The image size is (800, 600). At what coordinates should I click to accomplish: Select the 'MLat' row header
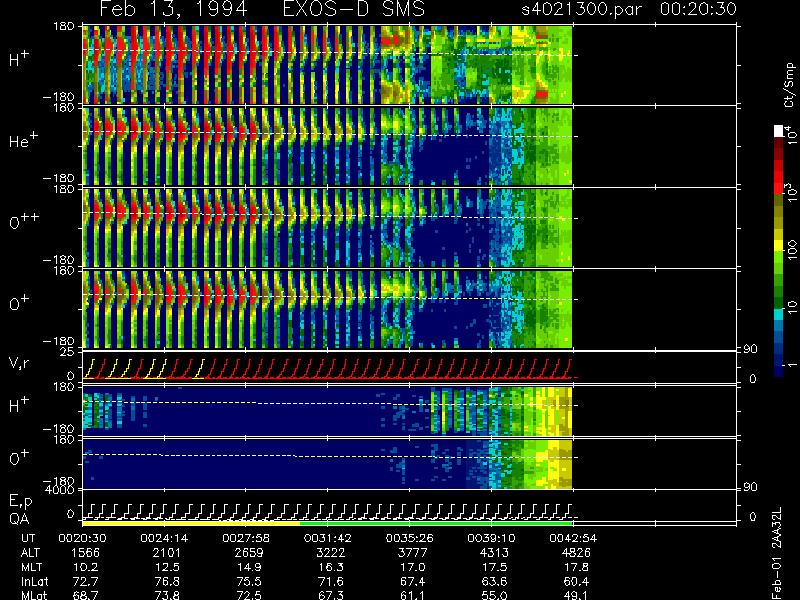tap(35, 595)
